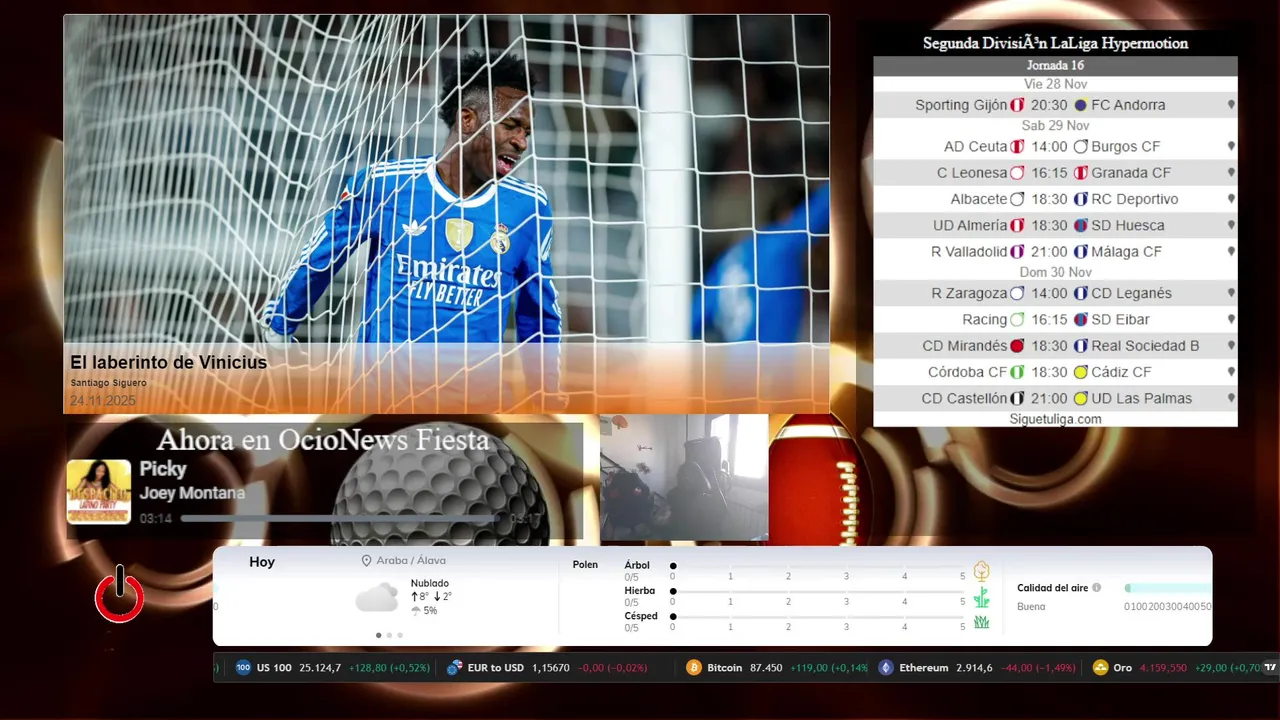
Task: Click the location pin beside Araba / Álava
Action: [x=366, y=561]
